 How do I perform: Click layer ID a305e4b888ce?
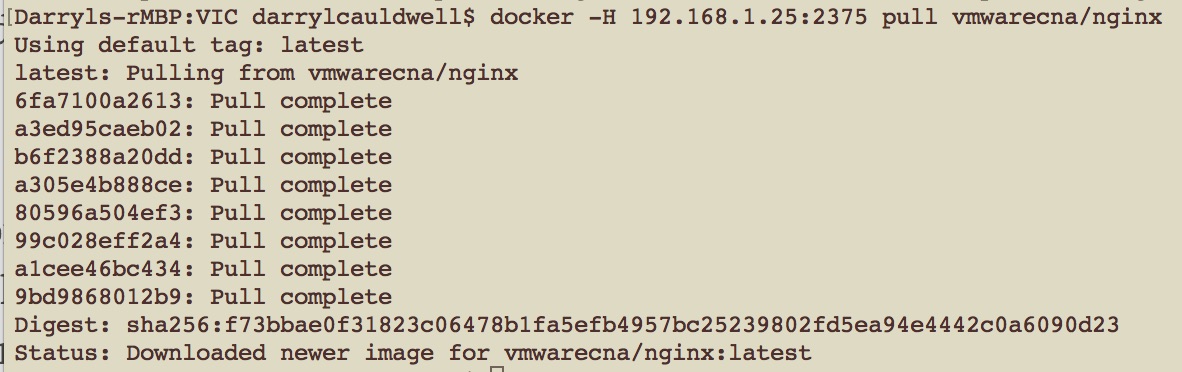click(x=98, y=185)
